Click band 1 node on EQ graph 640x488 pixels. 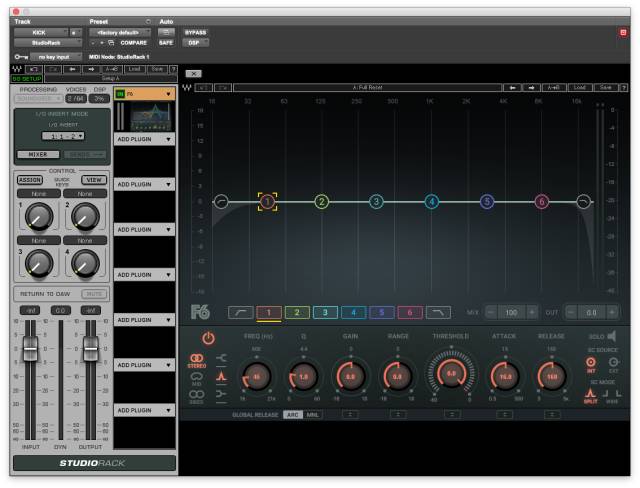coord(267,202)
